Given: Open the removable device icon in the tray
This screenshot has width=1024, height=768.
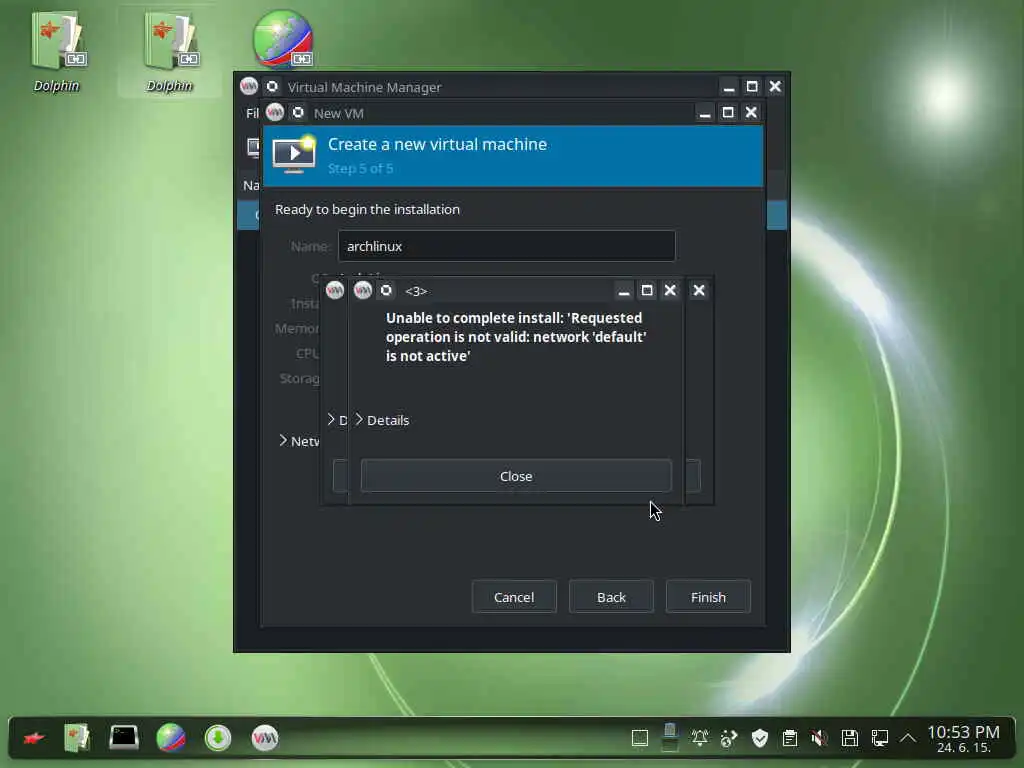Looking at the screenshot, I should coord(670,737).
